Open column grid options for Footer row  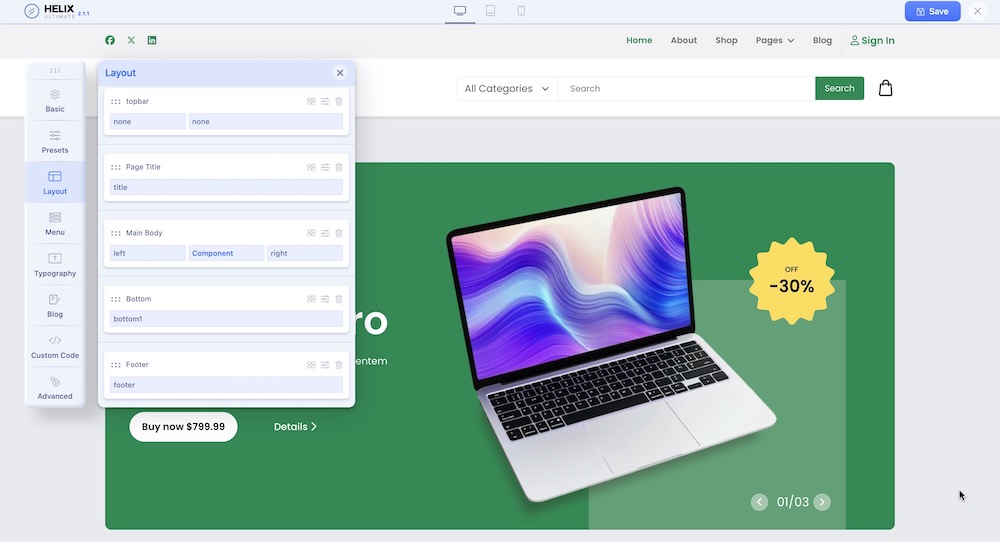tap(311, 365)
